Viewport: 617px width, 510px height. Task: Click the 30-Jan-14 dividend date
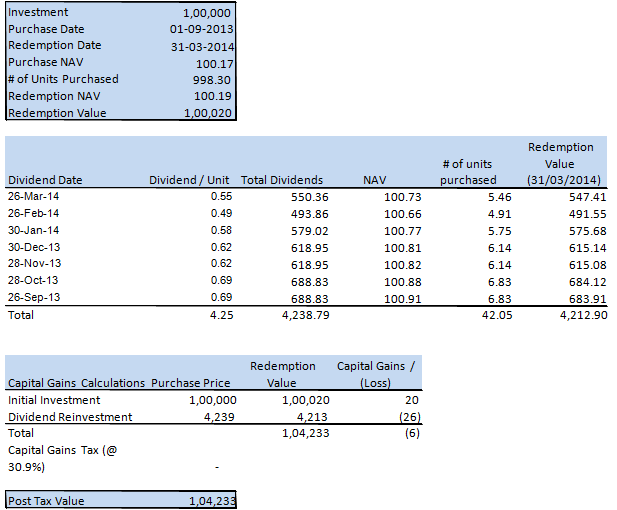(33, 230)
